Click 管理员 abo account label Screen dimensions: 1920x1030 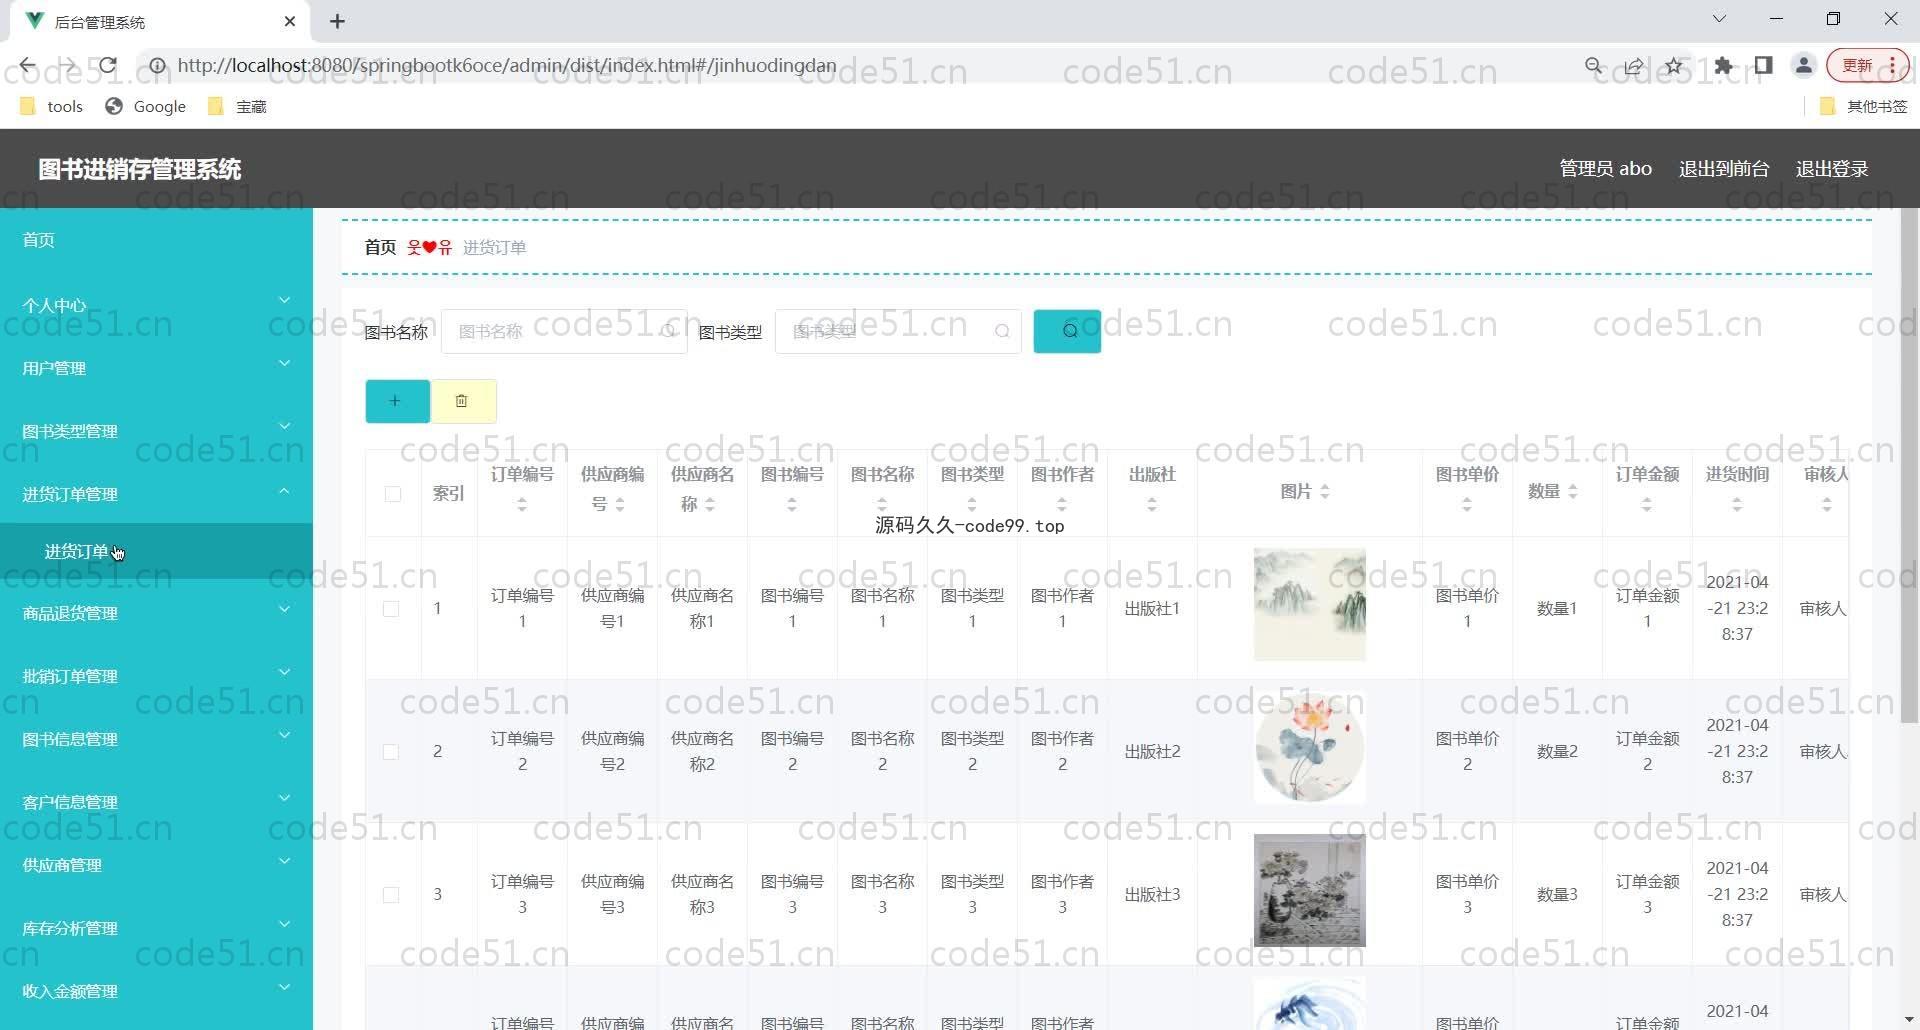coord(1606,169)
